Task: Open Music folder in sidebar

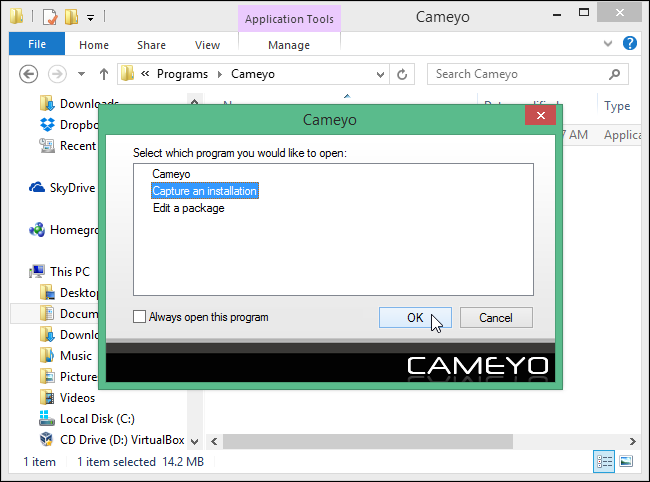Action: point(66,356)
